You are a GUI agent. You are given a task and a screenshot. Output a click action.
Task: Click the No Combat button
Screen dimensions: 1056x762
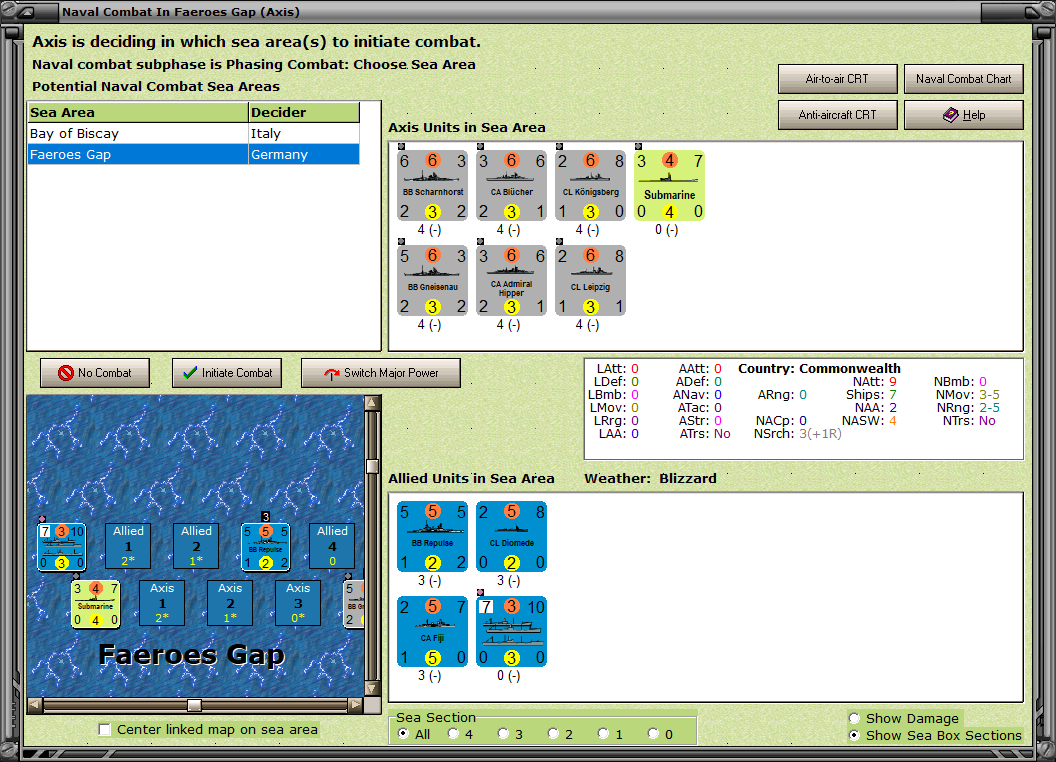[95, 373]
